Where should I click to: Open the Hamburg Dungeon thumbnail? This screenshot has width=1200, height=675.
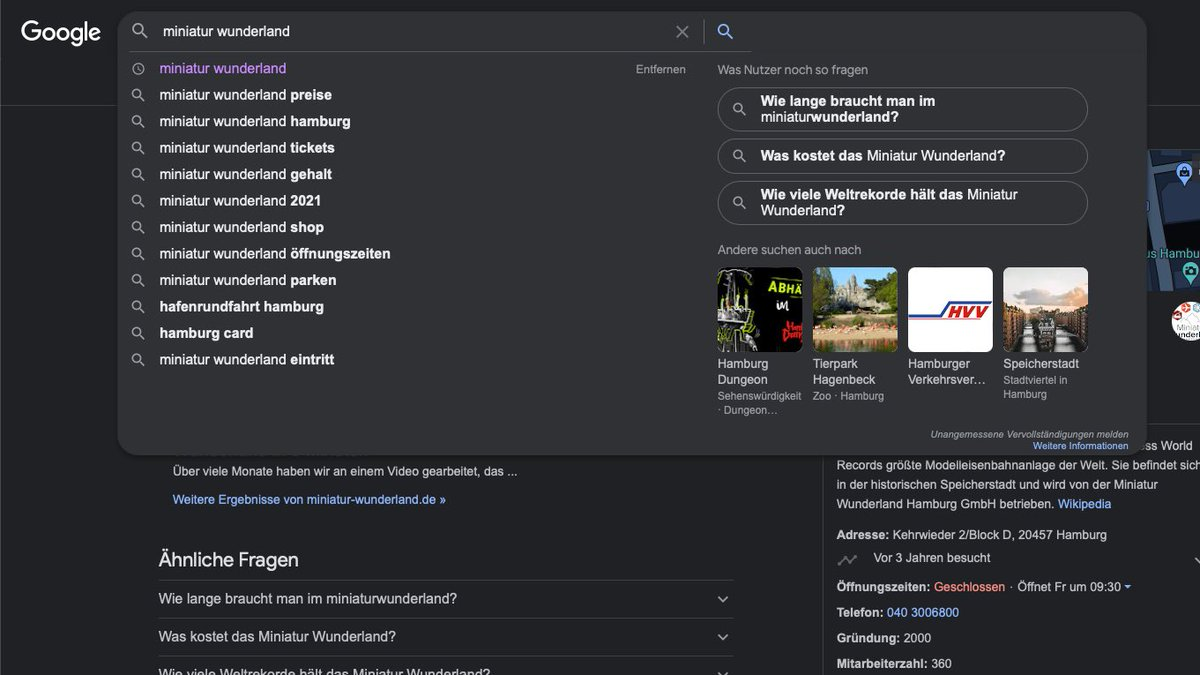pyautogui.click(x=760, y=310)
